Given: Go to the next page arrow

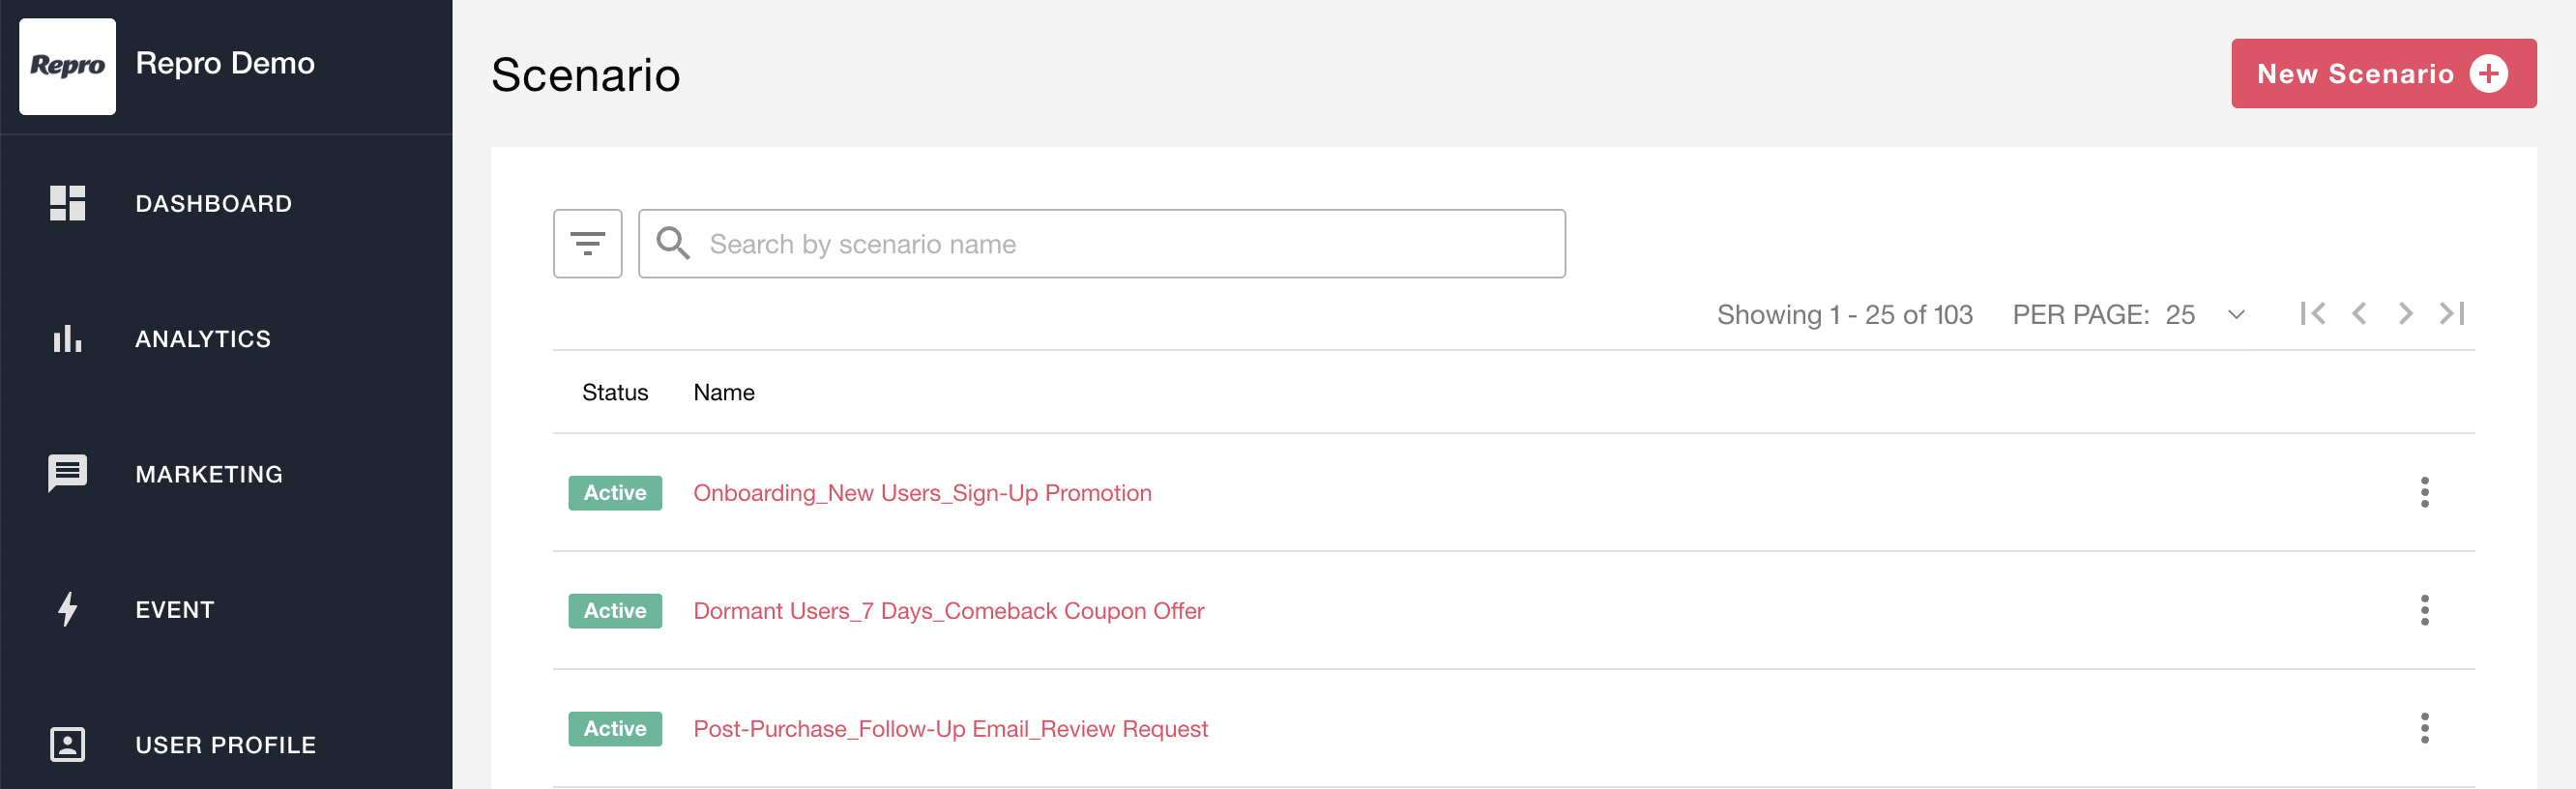Looking at the screenshot, I should point(2405,314).
